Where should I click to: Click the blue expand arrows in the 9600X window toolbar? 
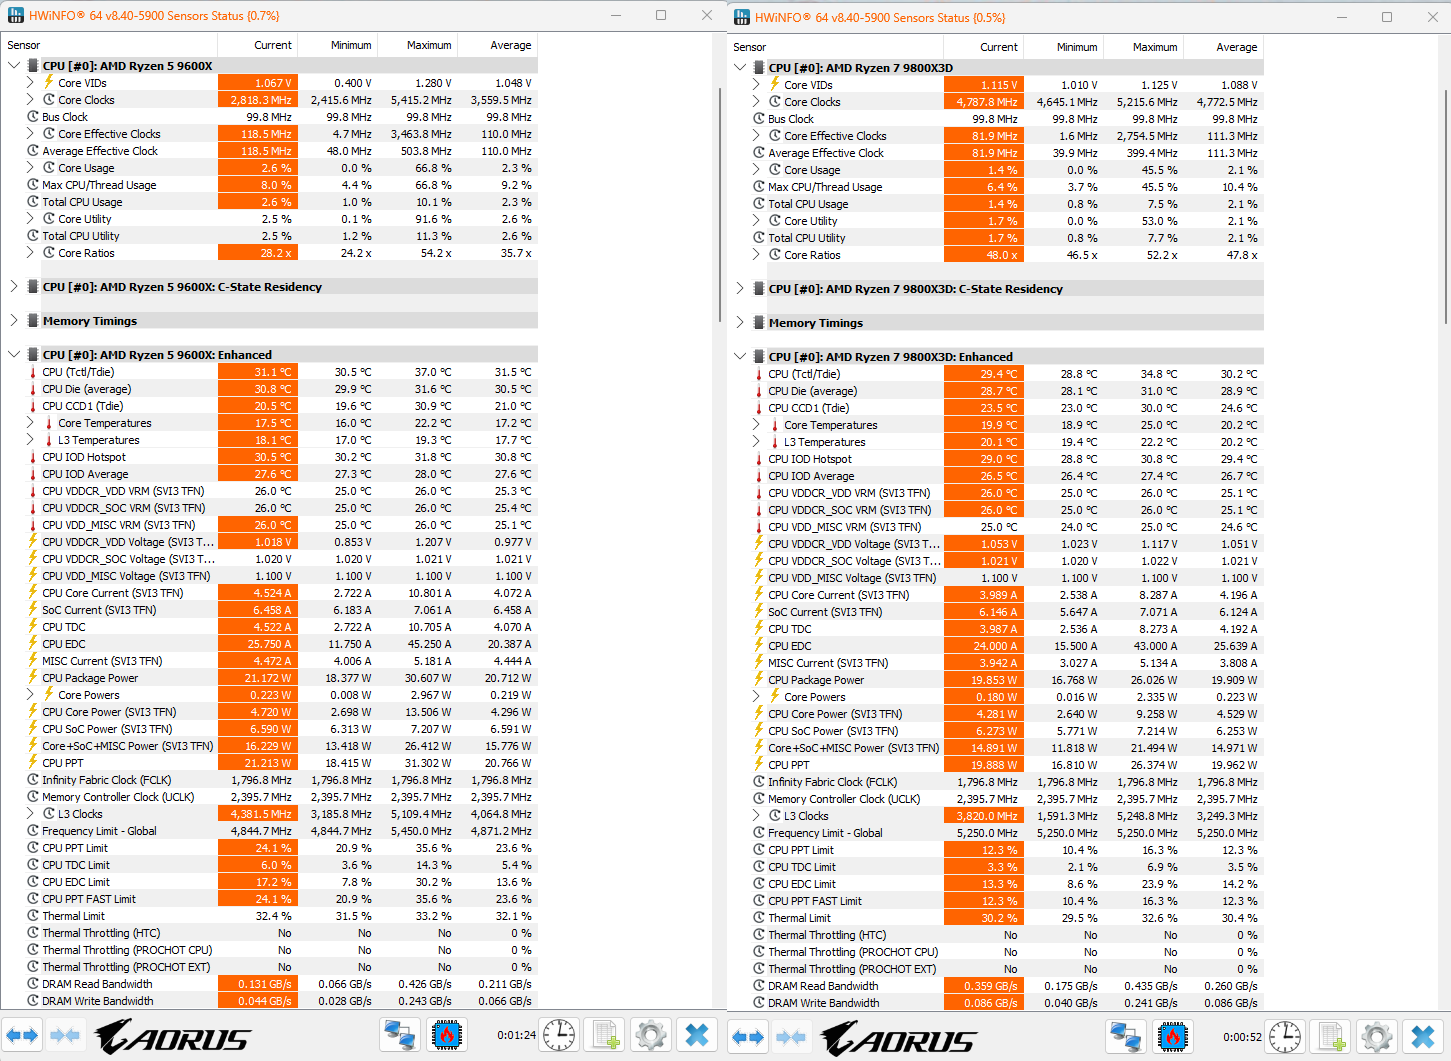(22, 1035)
